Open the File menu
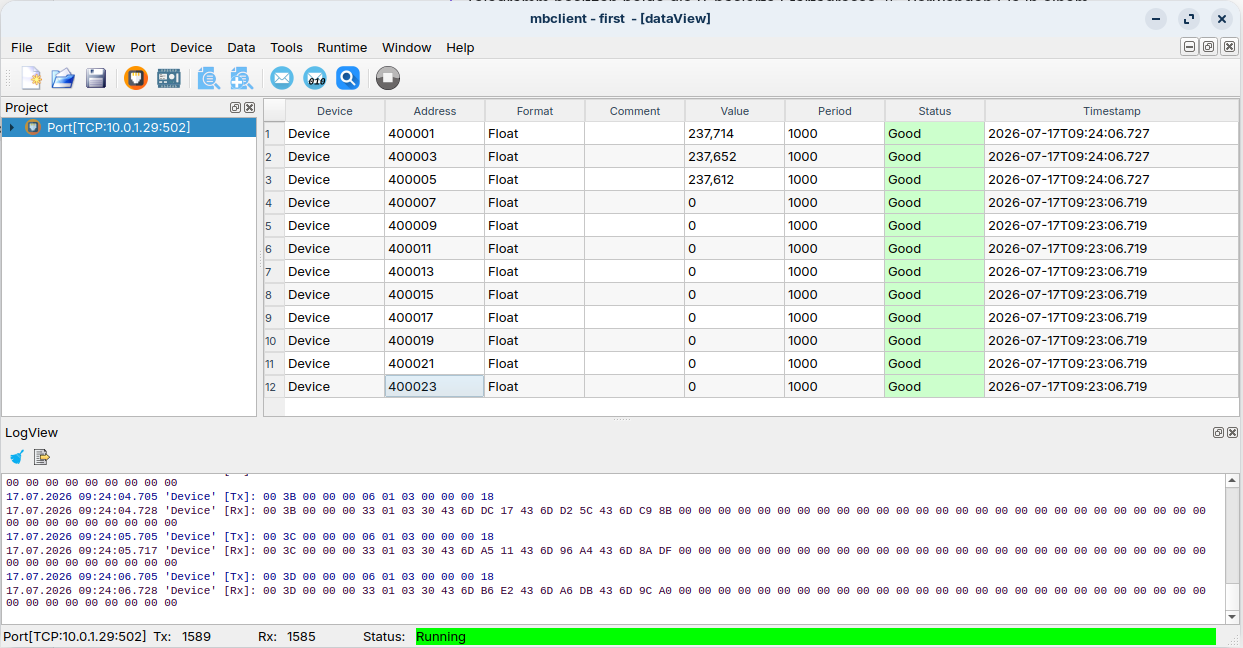Viewport: 1243px width, 648px height. point(22,47)
